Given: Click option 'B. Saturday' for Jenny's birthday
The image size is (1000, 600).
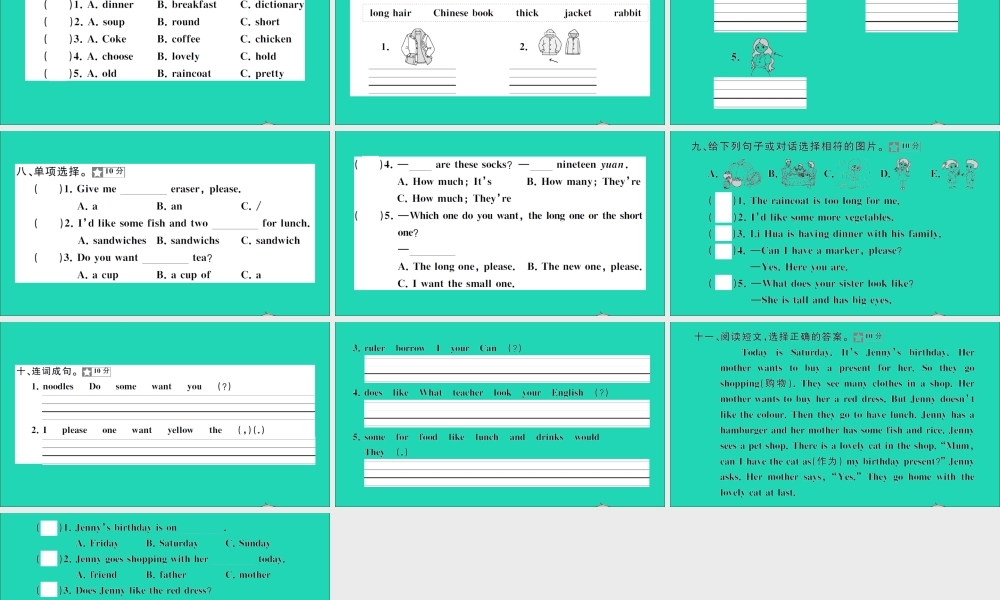Looking at the screenshot, I should (x=172, y=543).
